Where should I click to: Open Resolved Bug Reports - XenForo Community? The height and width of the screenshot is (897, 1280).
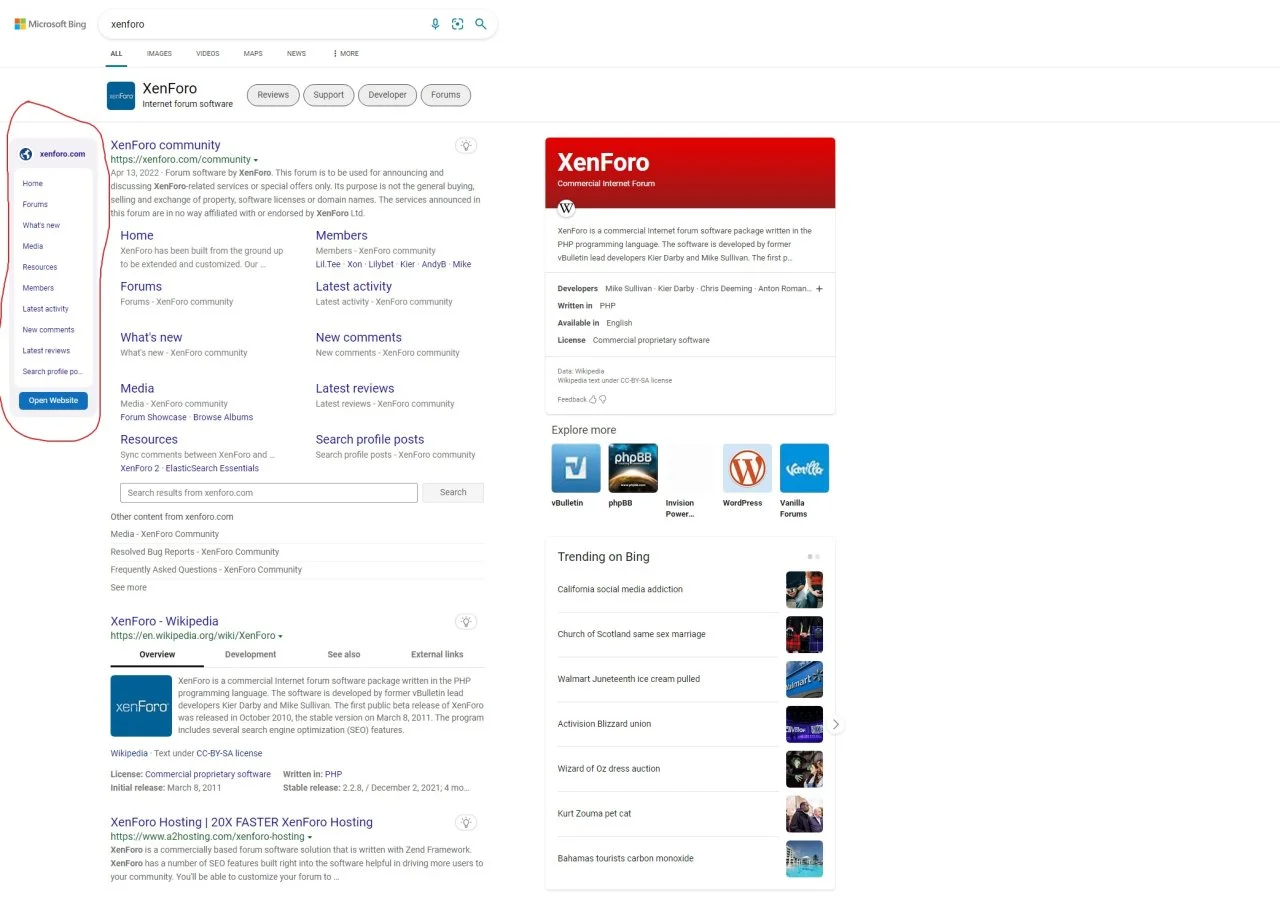pyautogui.click(x=195, y=552)
